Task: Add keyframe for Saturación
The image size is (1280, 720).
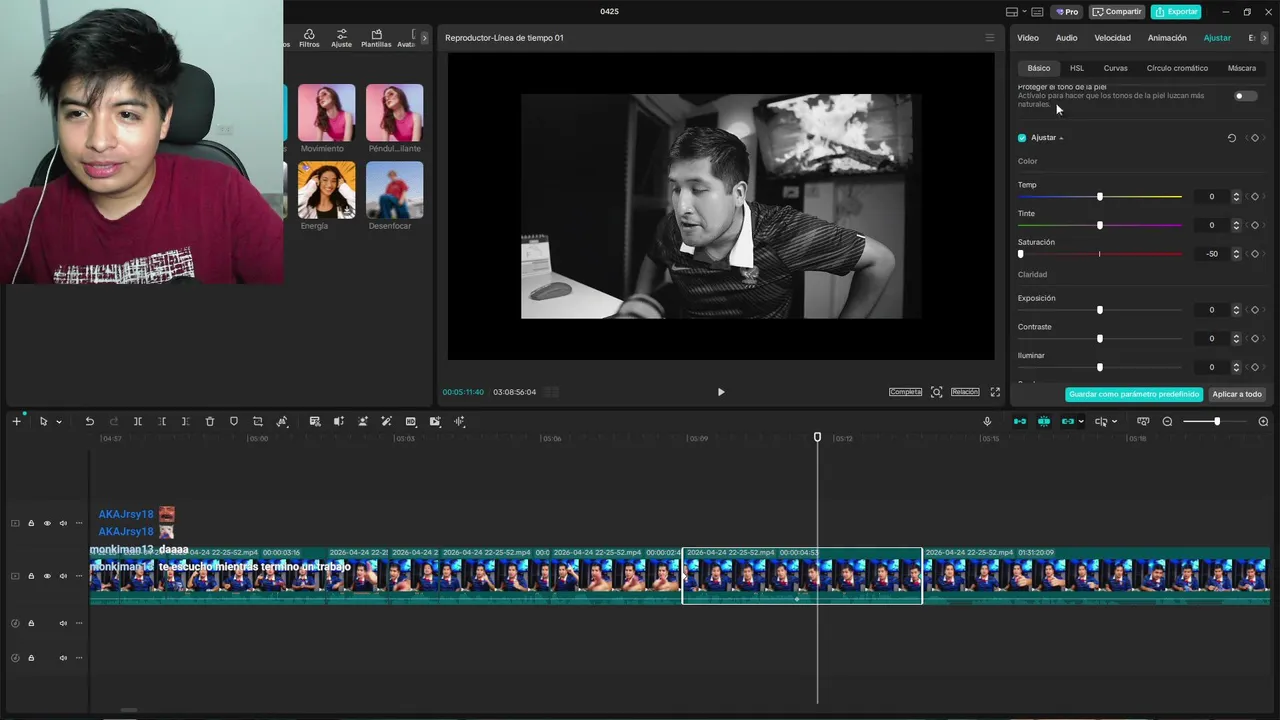Action: point(1255,254)
